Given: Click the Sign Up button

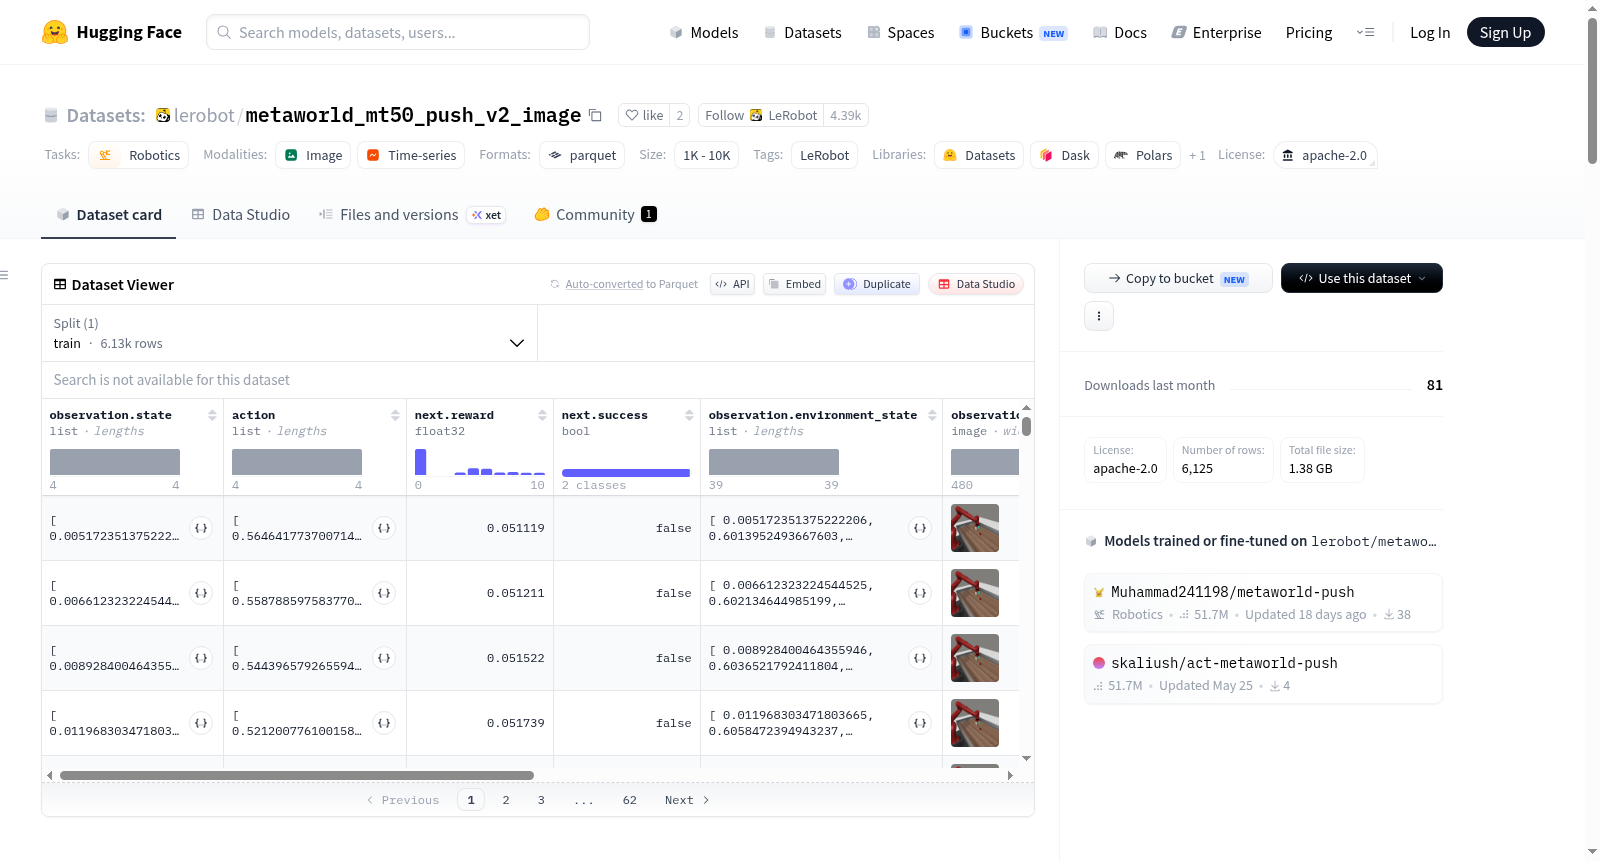Looking at the screenshot, I should coord(1505,32).
